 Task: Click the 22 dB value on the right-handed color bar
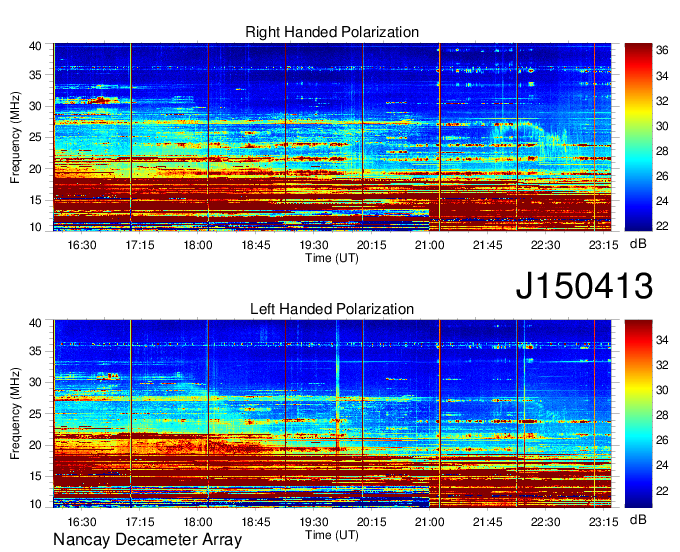[x=662, y=226]
